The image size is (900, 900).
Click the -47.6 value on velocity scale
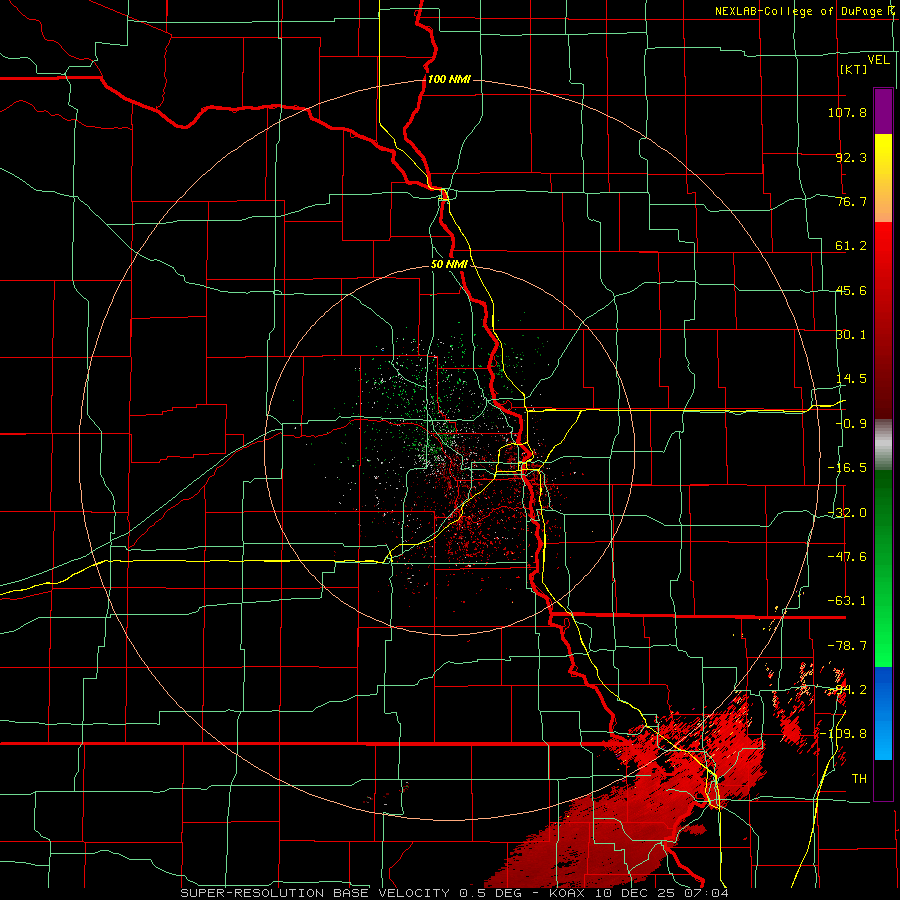(847, 557)
